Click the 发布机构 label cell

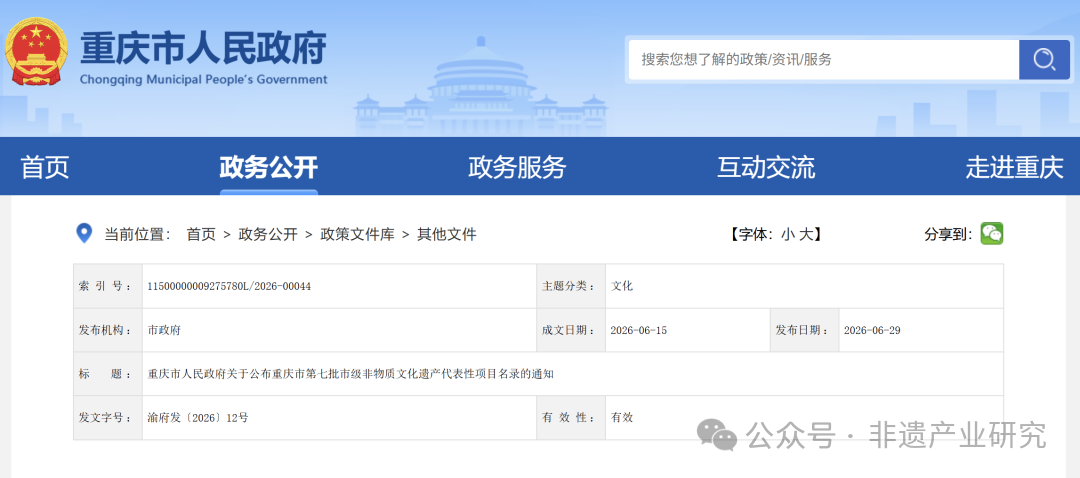[x=108, y=330]
